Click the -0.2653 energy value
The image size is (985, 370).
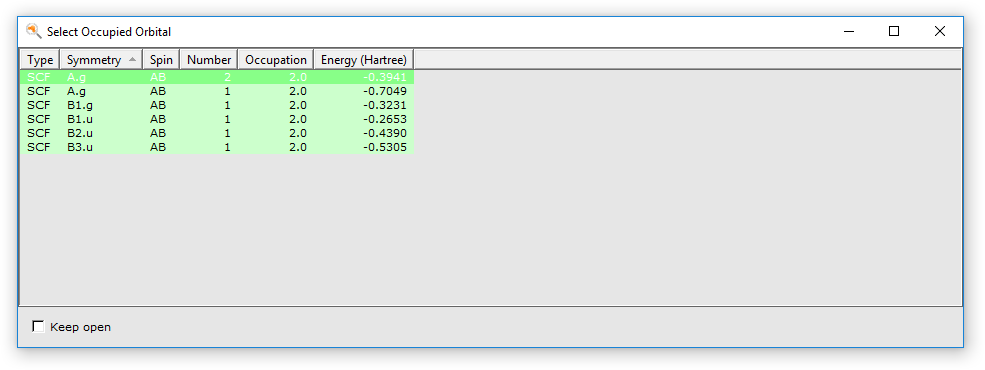click(385, 119)
